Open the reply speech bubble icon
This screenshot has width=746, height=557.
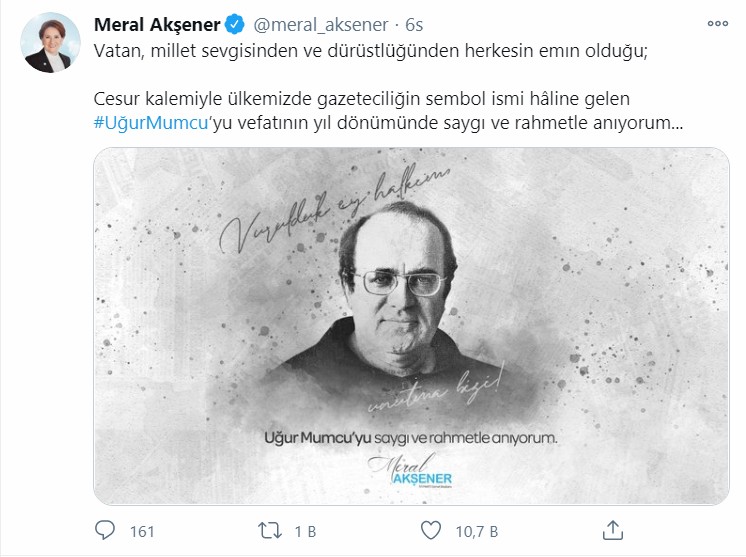pos(105,530)
